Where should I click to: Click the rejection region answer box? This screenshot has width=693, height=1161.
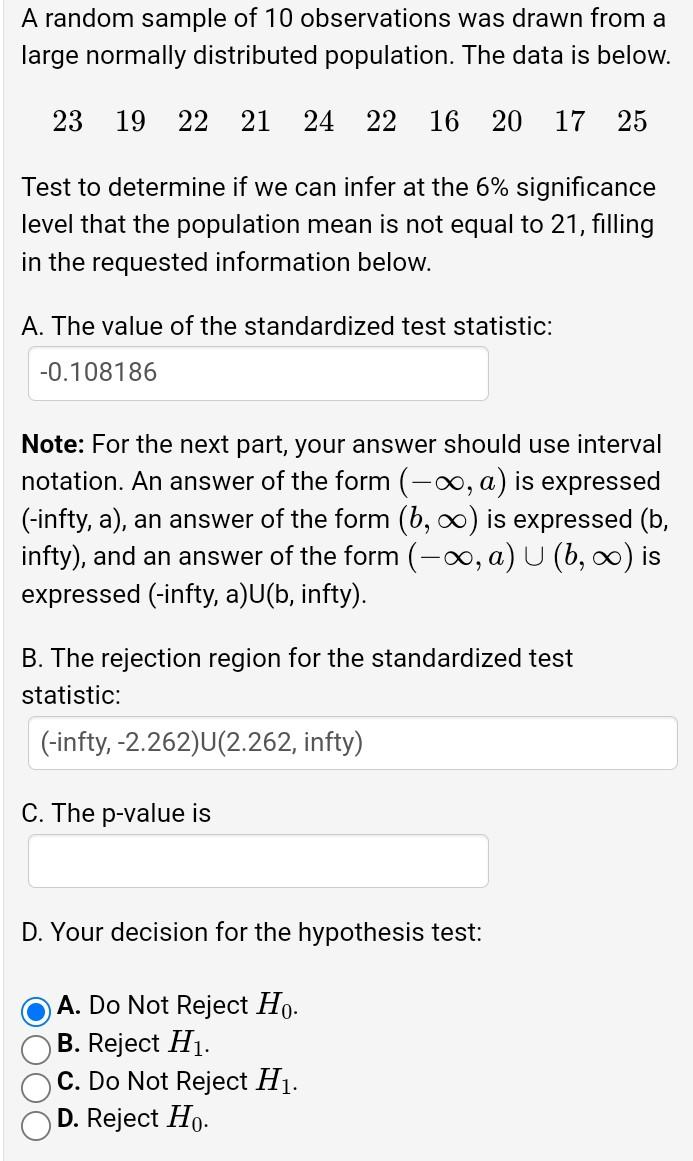pos(352,743)
